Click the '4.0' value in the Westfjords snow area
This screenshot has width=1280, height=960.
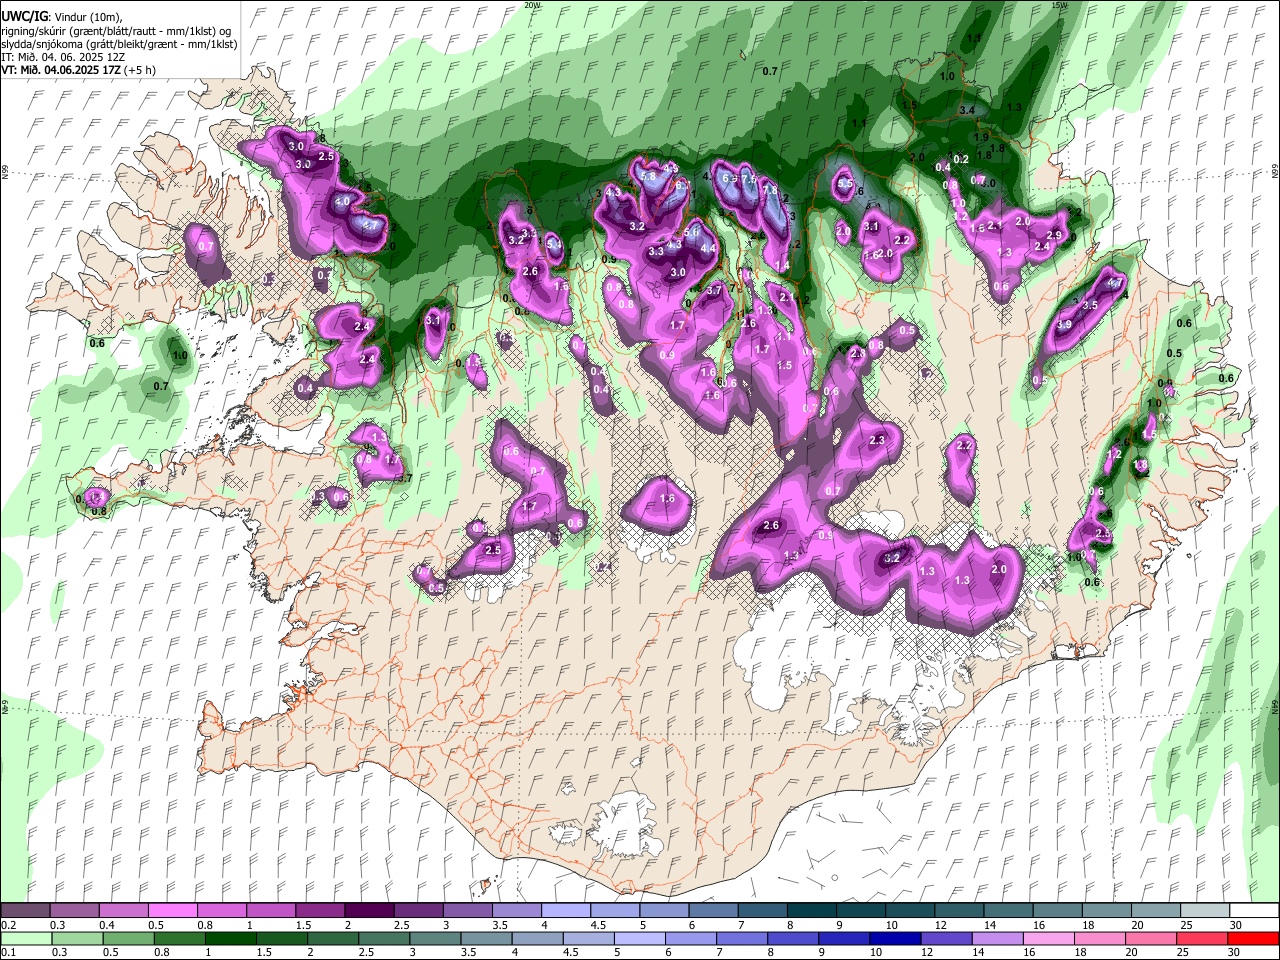coord(343,201)
